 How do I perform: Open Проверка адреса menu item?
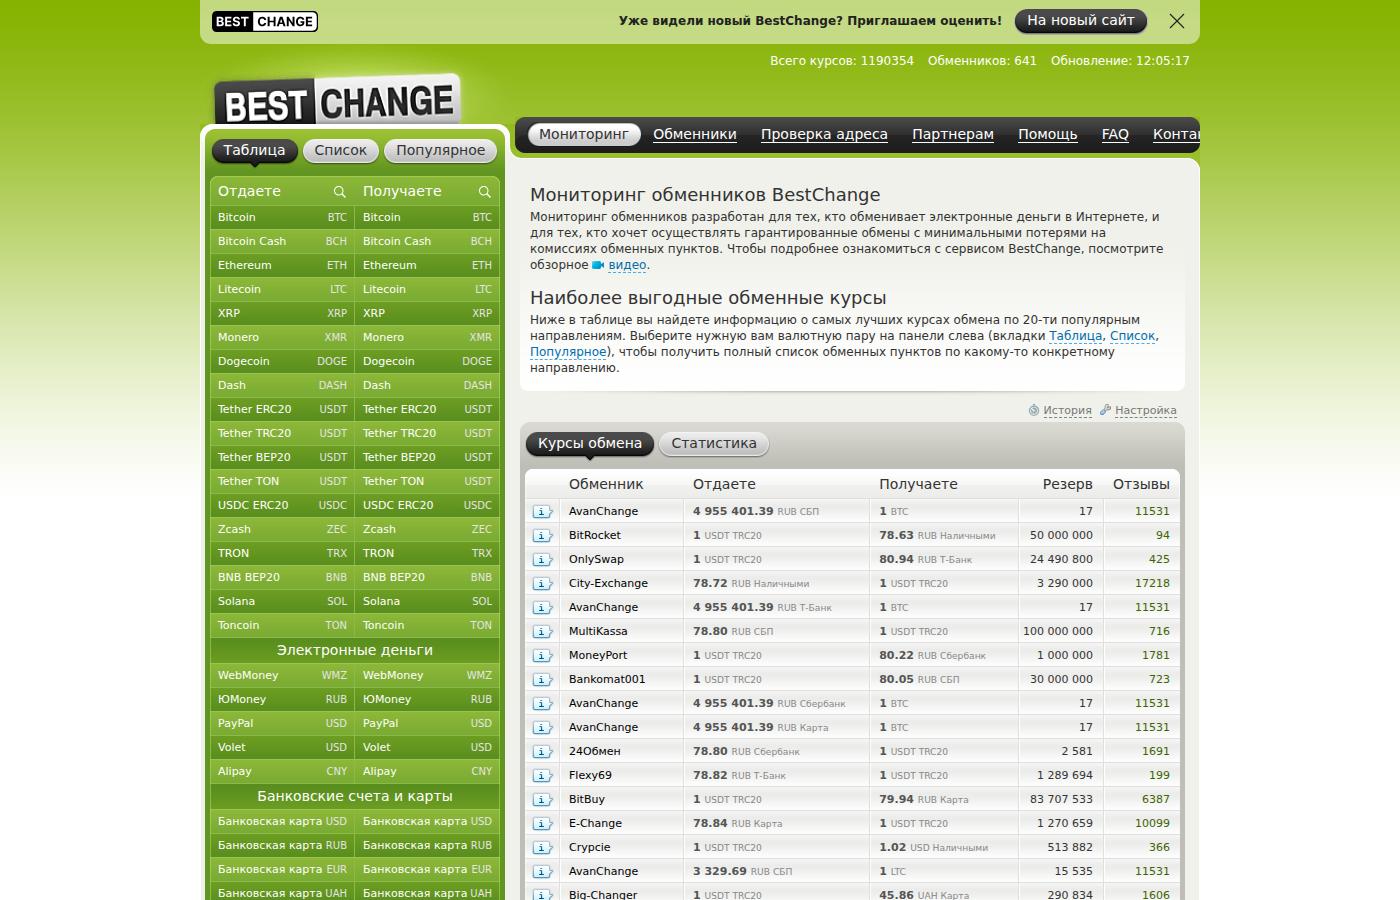(824, 134)
